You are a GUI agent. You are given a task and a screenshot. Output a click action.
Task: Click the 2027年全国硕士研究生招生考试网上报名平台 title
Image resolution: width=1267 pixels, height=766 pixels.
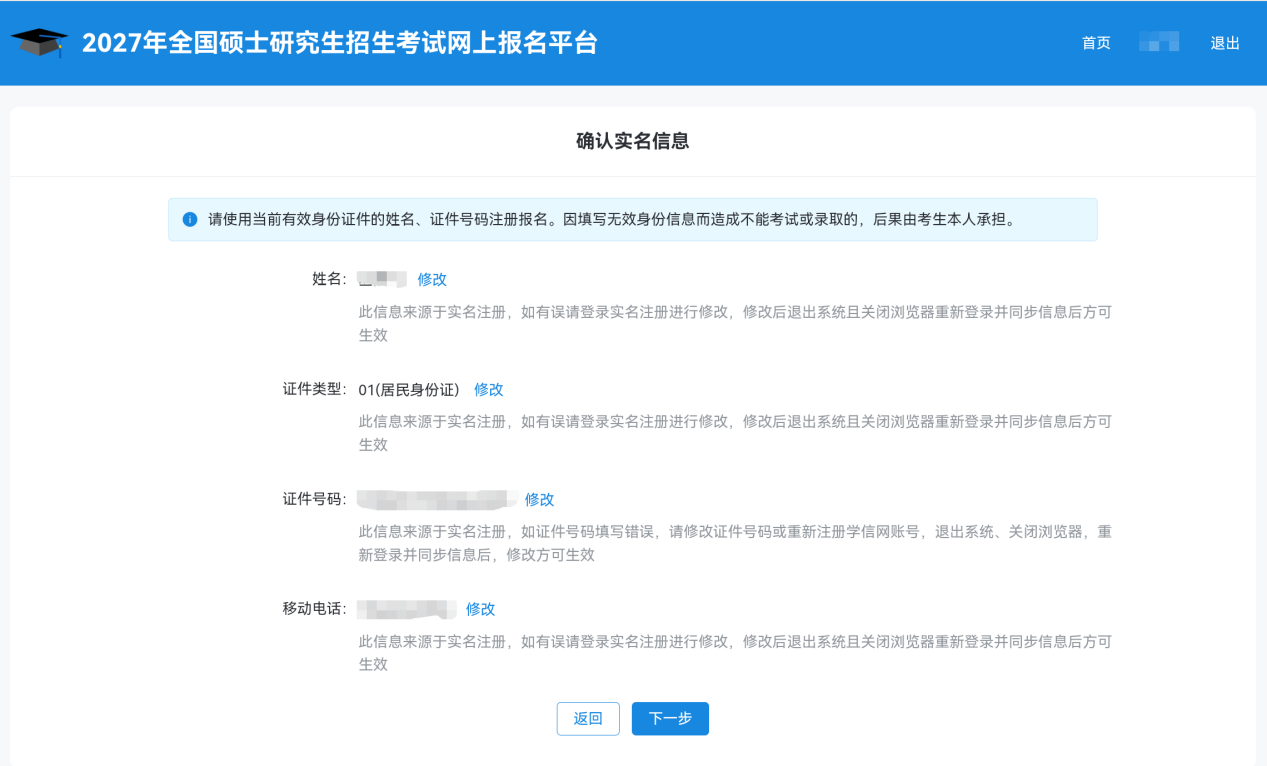tap(340, 43)
